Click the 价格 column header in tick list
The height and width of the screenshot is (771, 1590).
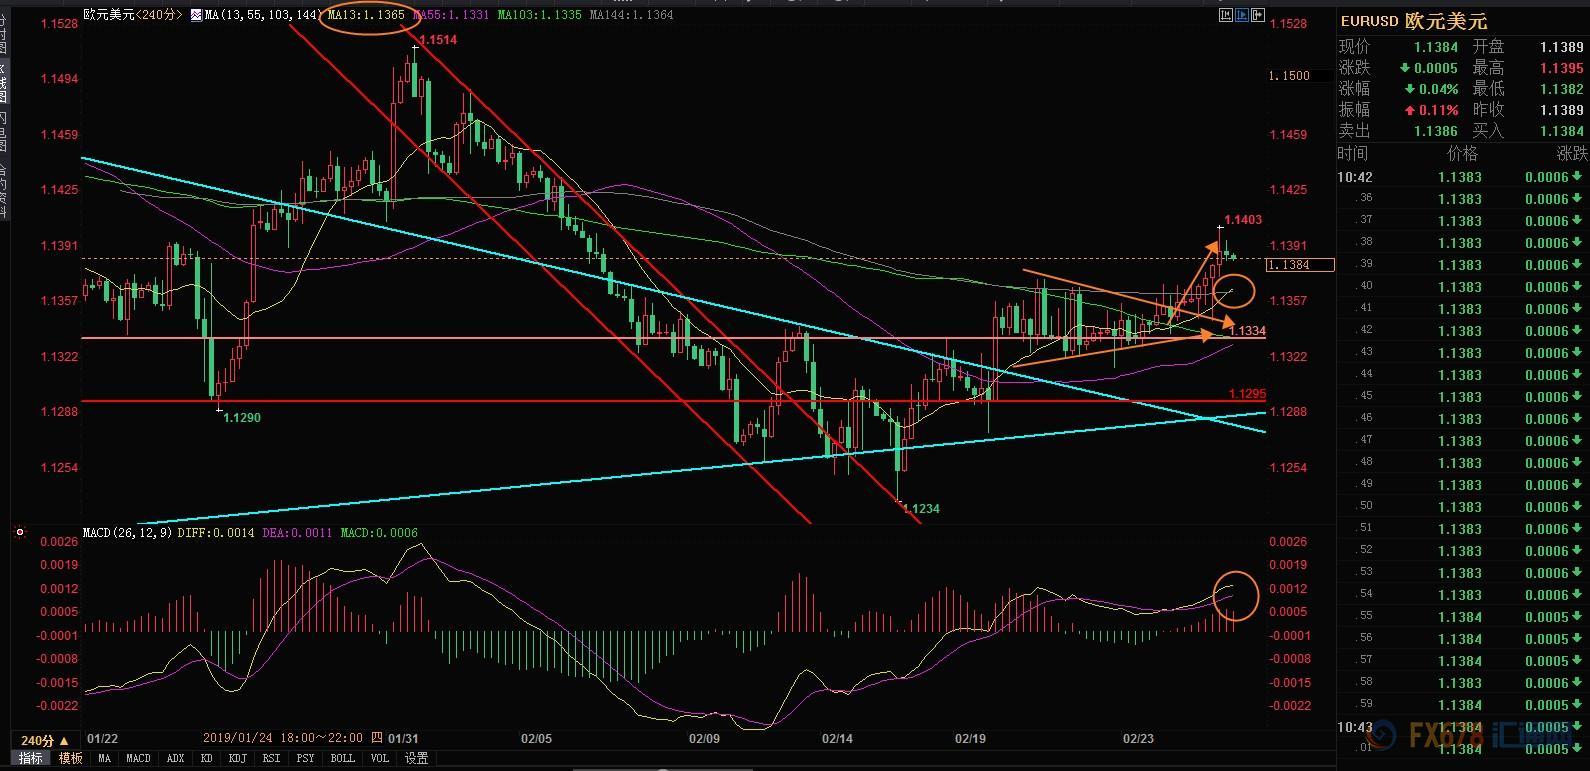[x=1462, y=153]
